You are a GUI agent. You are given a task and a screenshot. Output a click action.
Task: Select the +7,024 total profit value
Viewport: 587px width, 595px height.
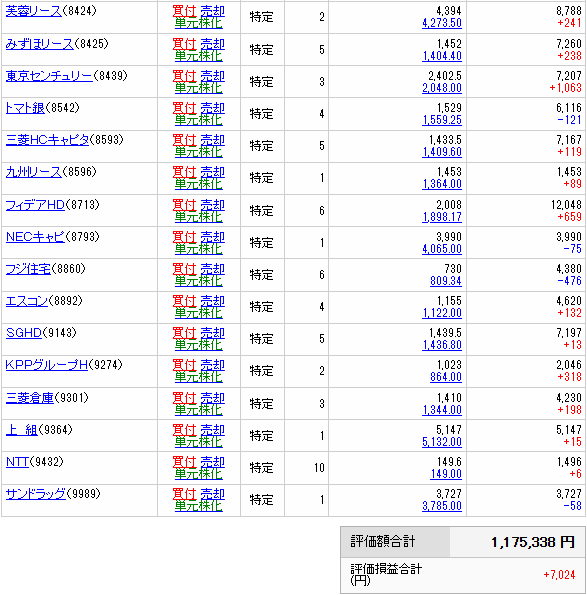pos(559,575)
